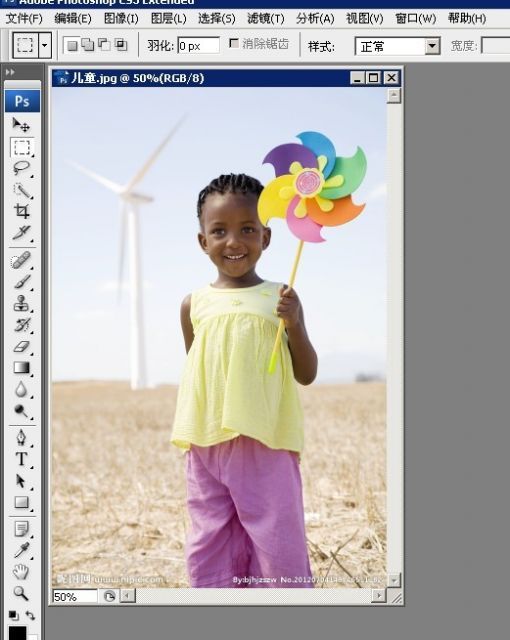Select the Pen tool
Screen dimensions: 510x640
[21, 438]
